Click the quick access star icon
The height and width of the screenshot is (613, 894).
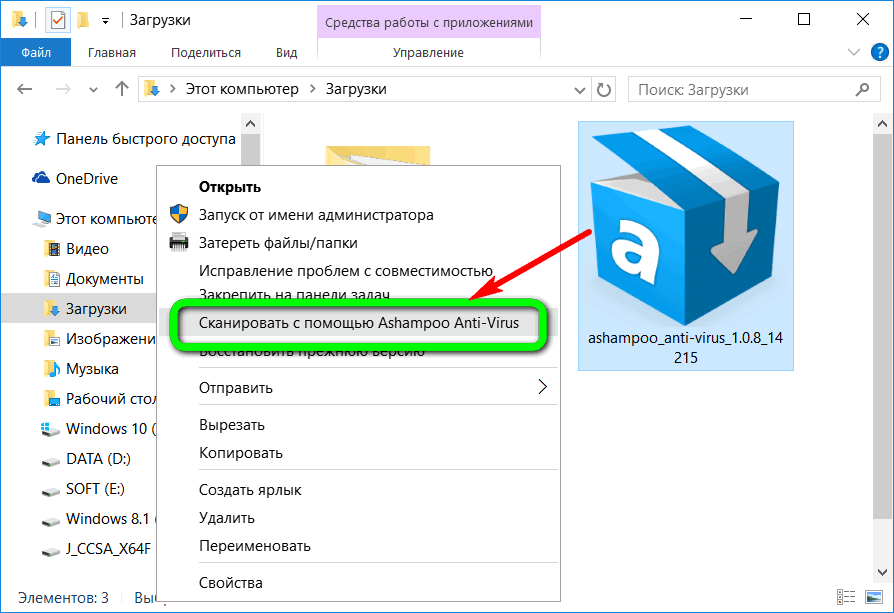coord(41,139)
